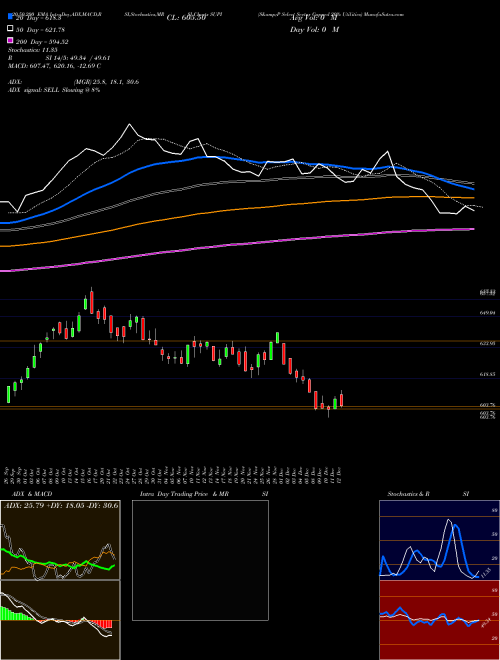
Task: Open the blue Stochastics mini chart
Action: [x=439, y=540]
